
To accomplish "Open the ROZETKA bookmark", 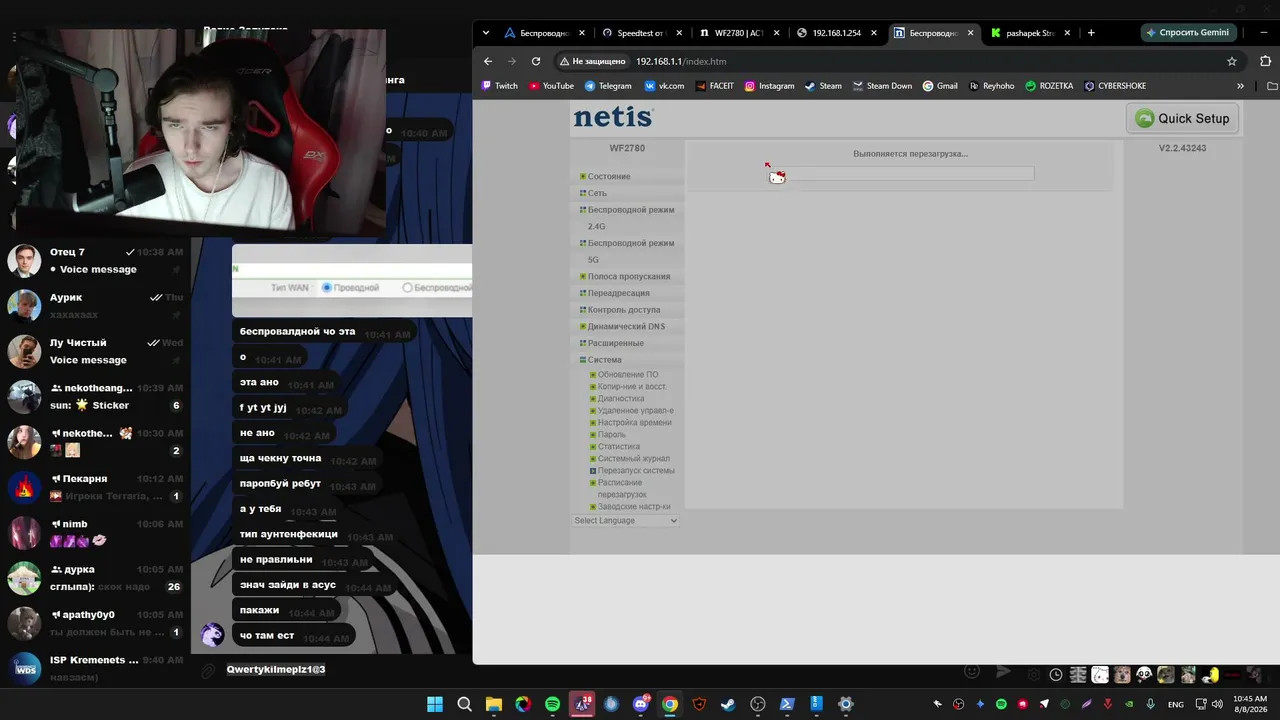I will (1049, 86).
